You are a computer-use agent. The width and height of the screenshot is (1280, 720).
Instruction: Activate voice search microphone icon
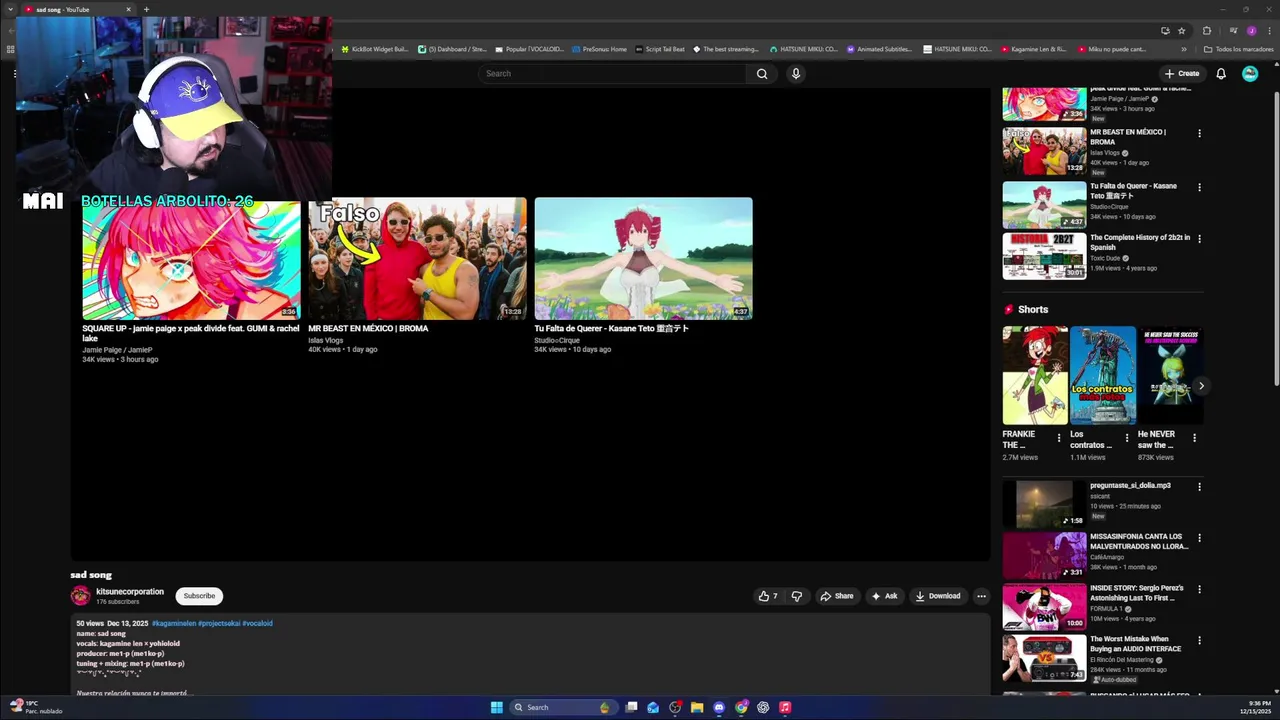tap(796, 73)
